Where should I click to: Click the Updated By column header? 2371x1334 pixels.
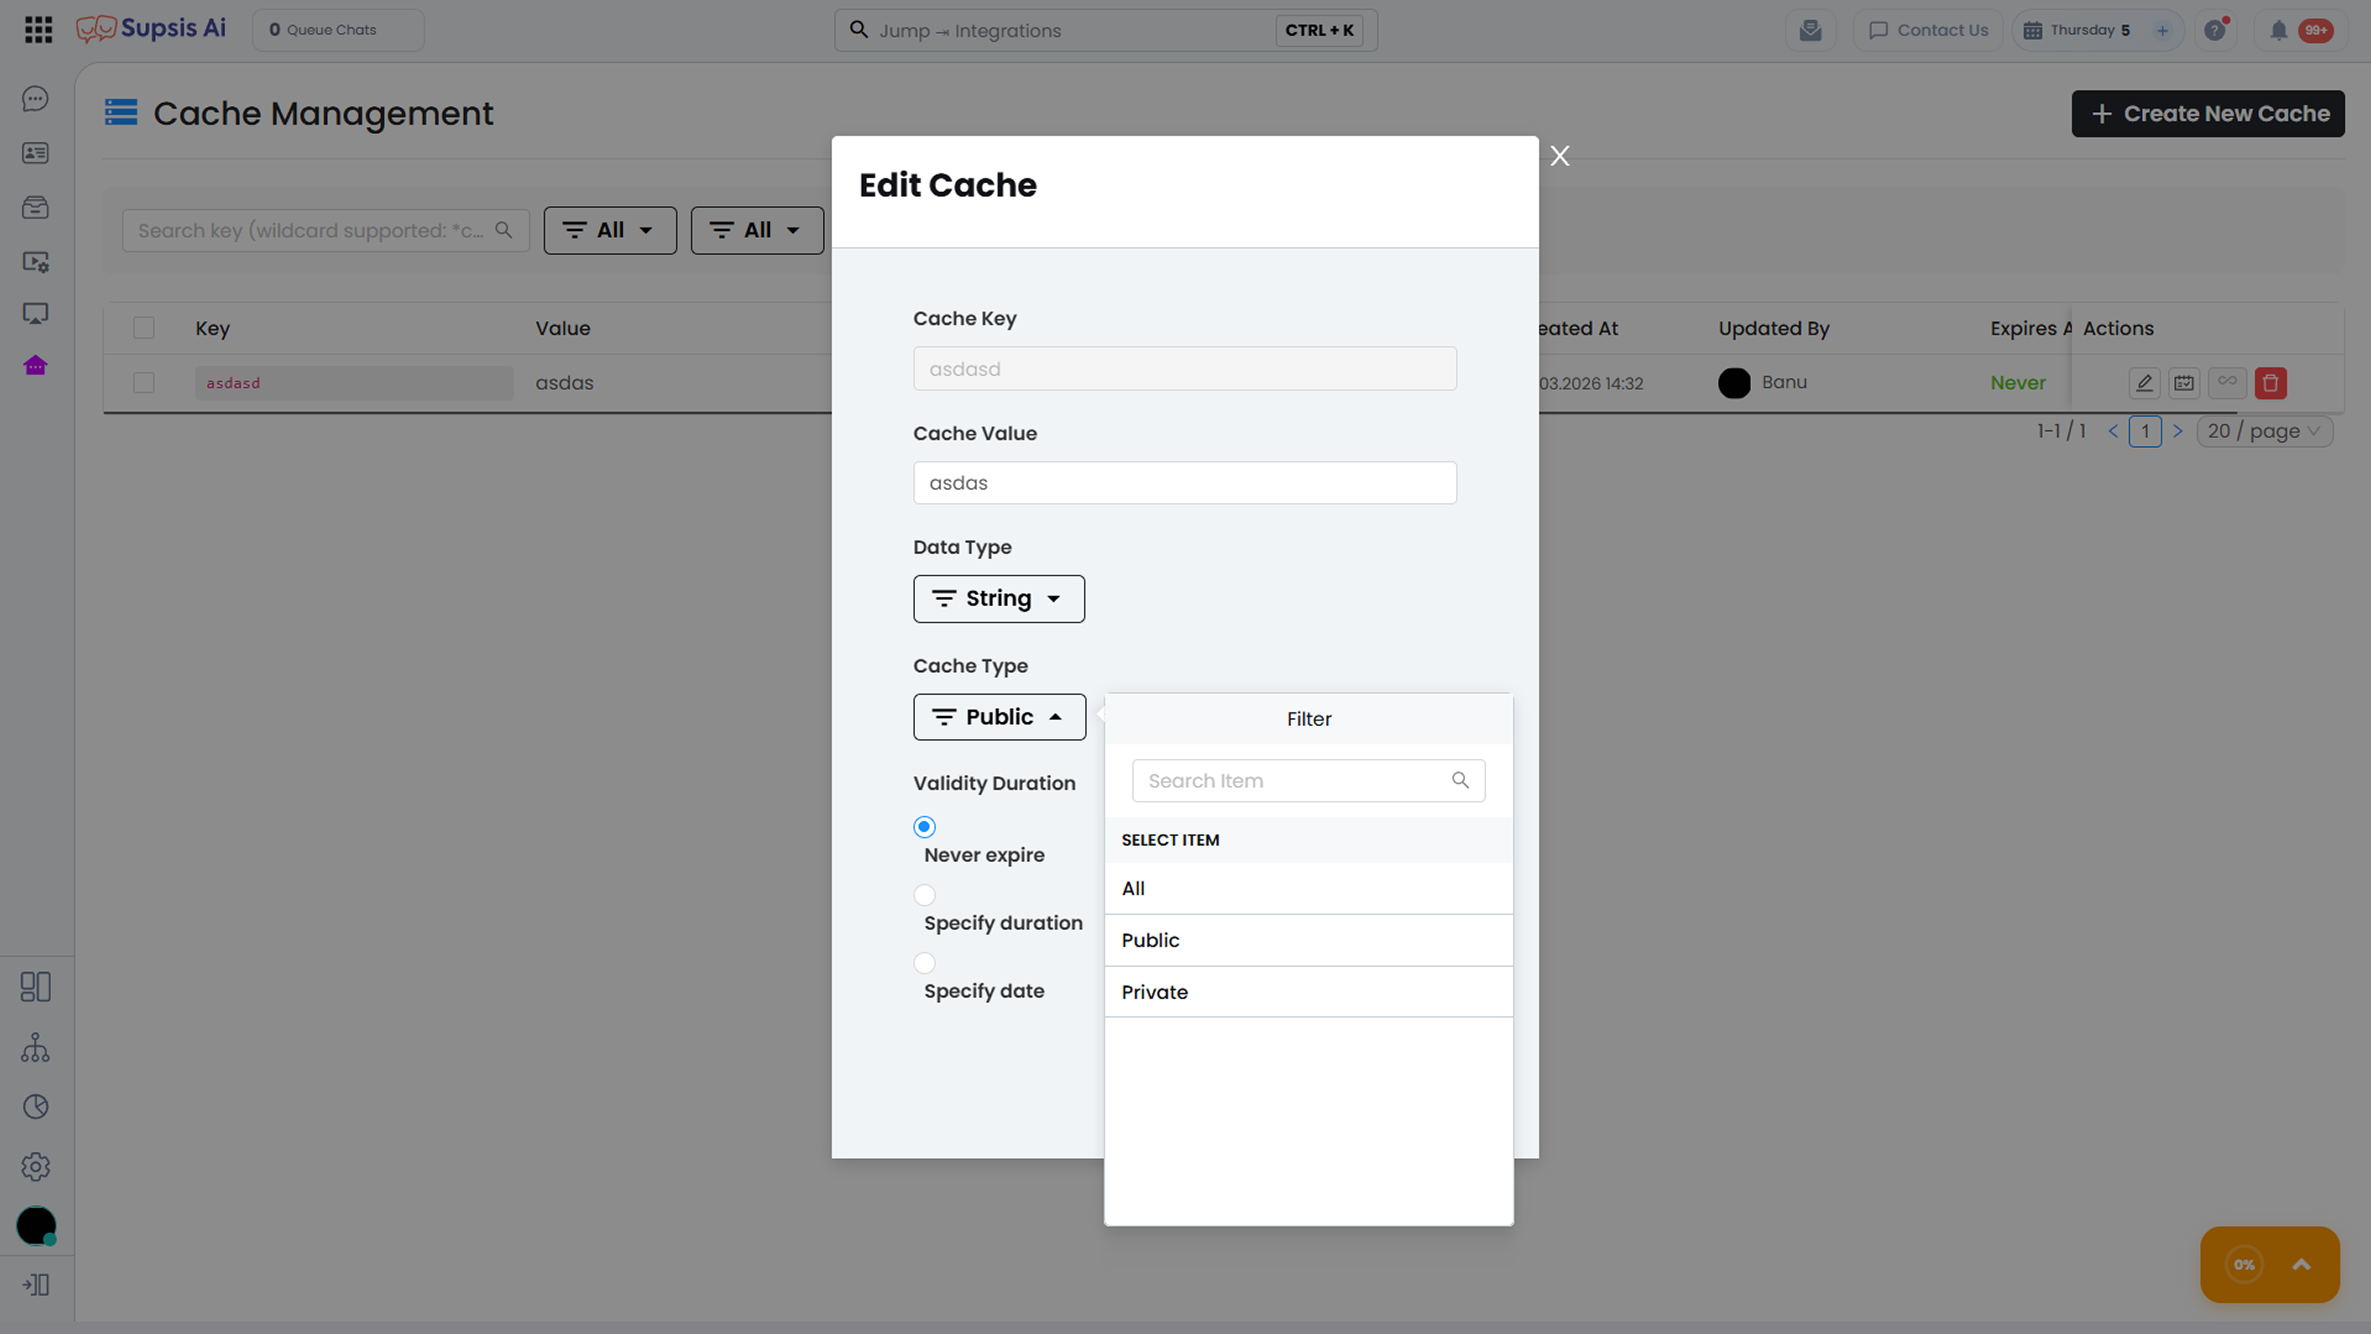[x=1774, y=328]
